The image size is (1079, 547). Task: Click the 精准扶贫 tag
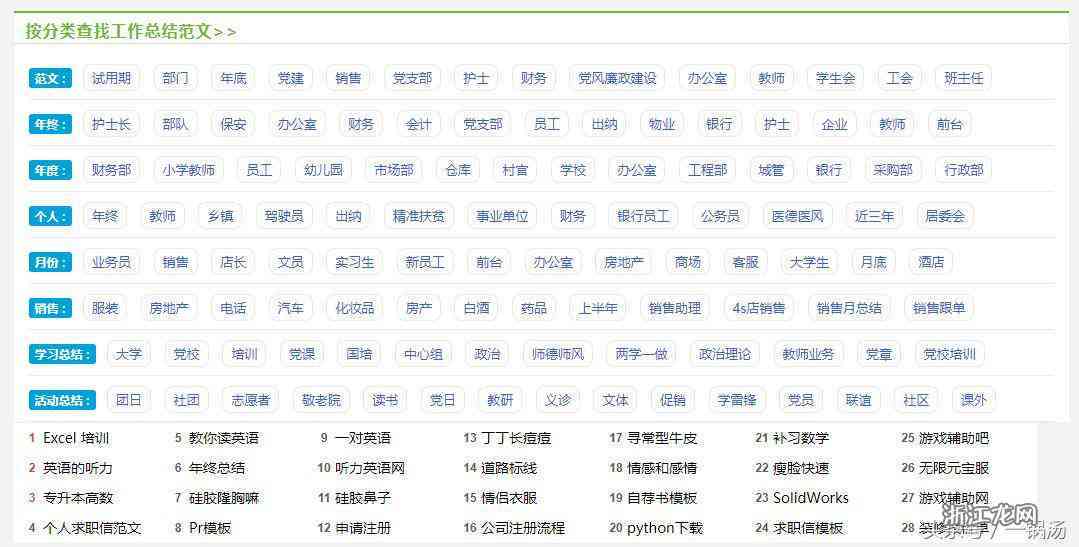pyautogui.click(x=418, y=216)
